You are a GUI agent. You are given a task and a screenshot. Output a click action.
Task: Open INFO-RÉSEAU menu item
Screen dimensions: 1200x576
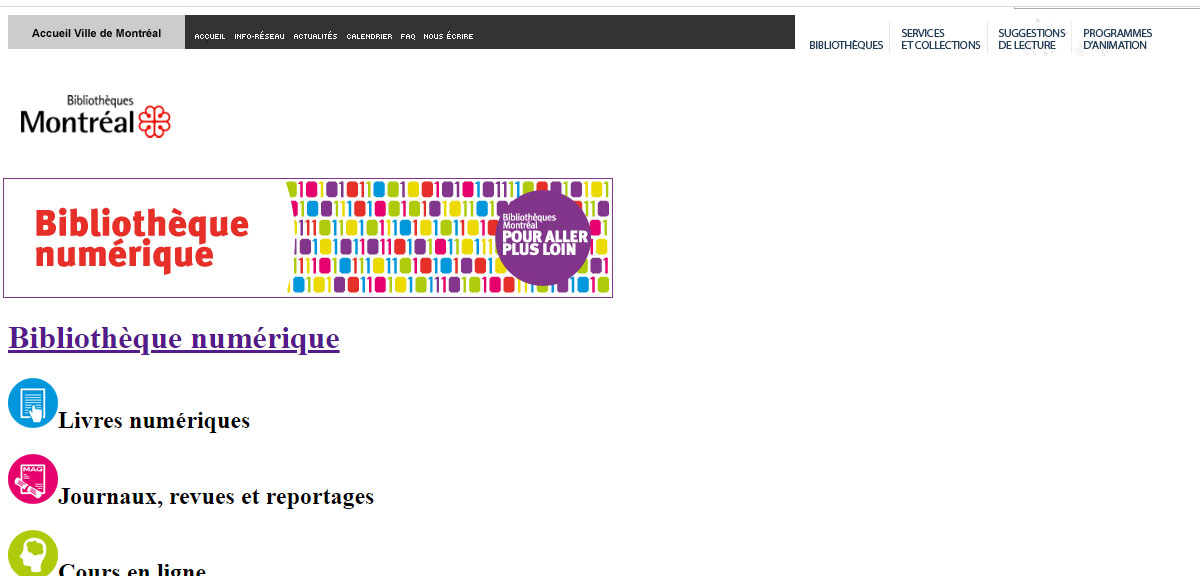coord(259,36)
